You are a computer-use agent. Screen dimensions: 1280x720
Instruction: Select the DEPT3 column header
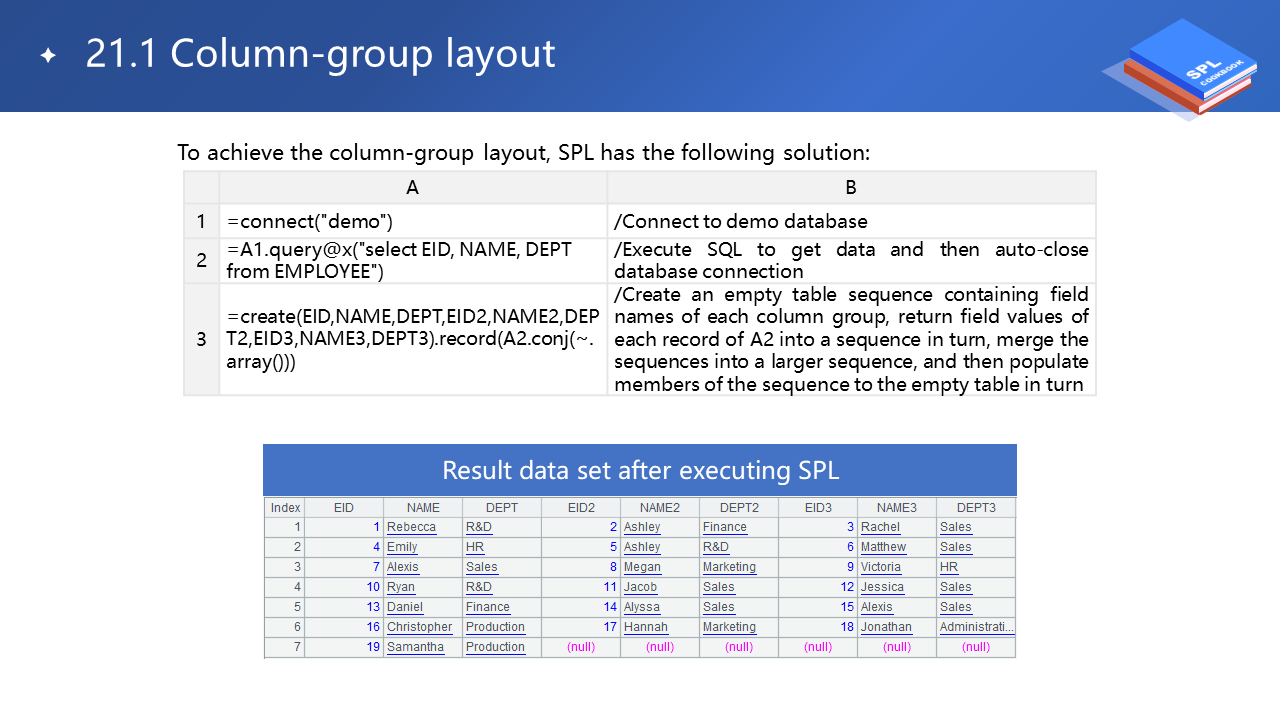(976, 508)
